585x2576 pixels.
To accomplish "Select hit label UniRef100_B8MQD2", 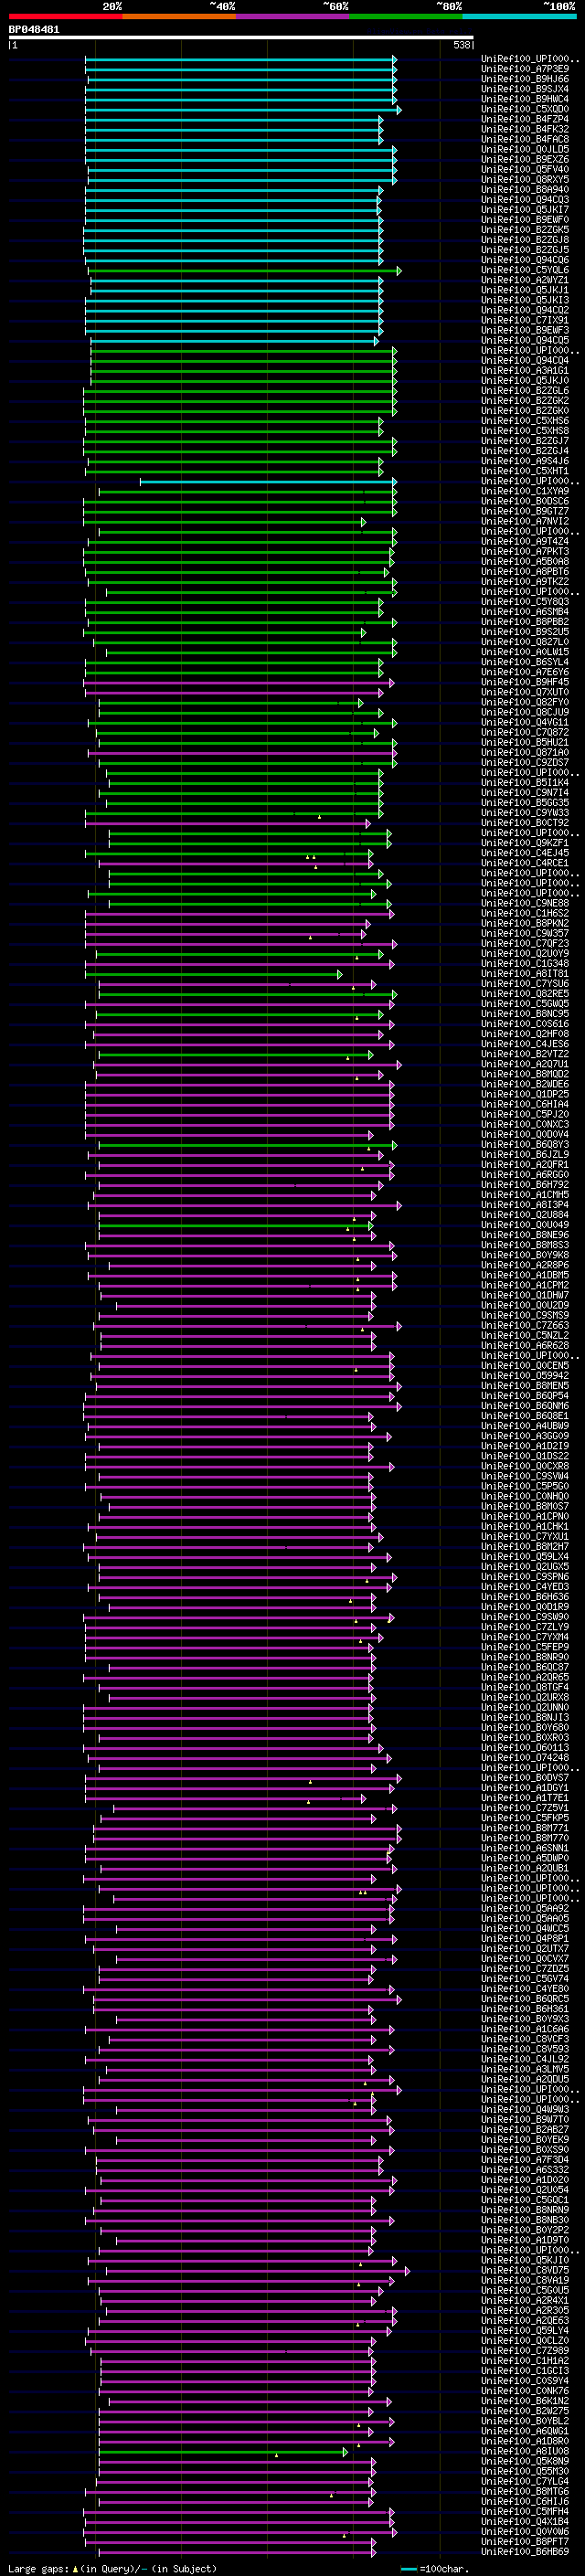I will click(525, 1075).
